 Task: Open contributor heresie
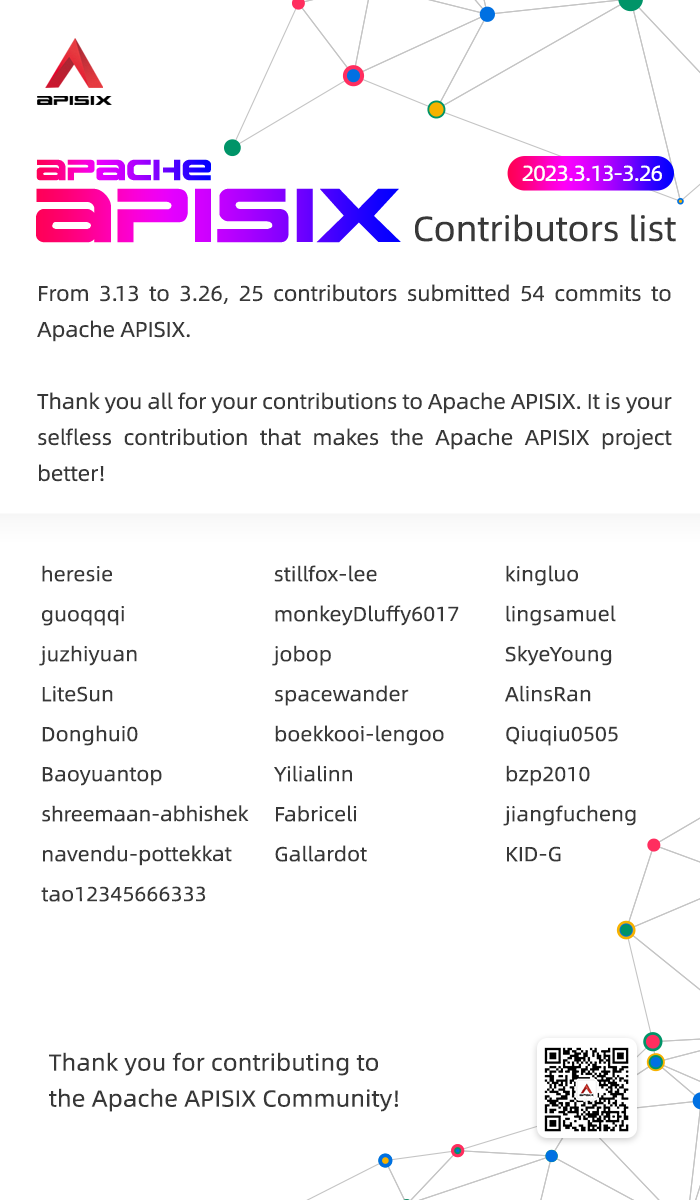click(77, 574)
